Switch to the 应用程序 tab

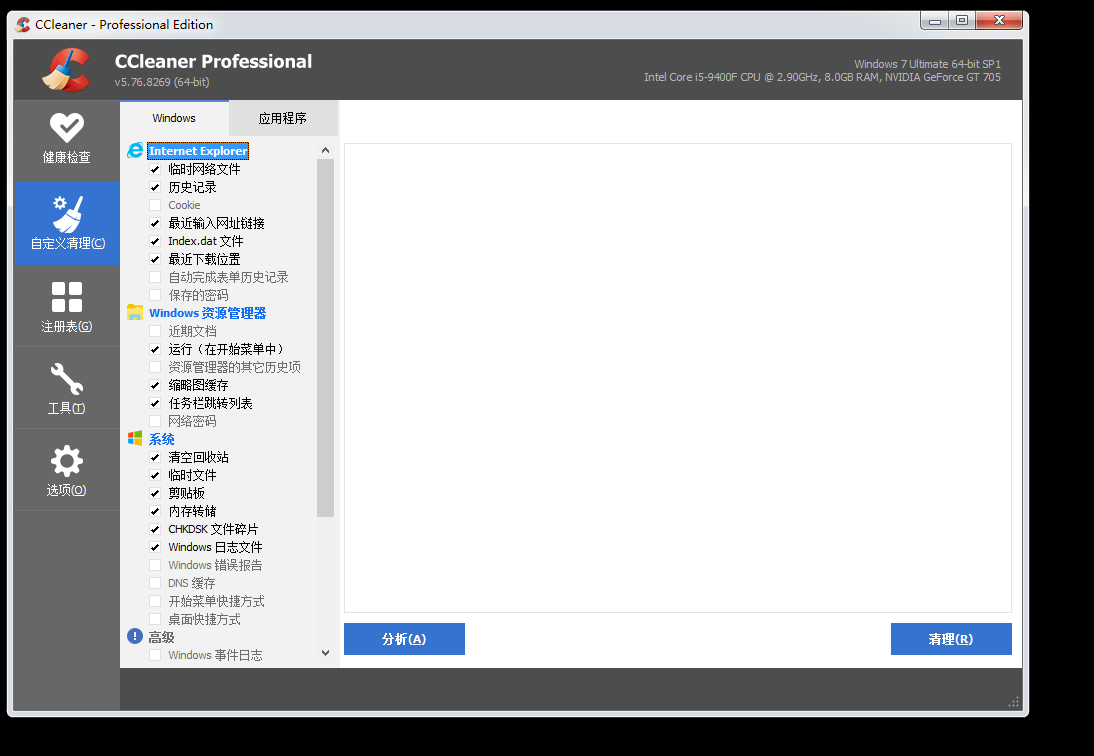tap(283, 118)
